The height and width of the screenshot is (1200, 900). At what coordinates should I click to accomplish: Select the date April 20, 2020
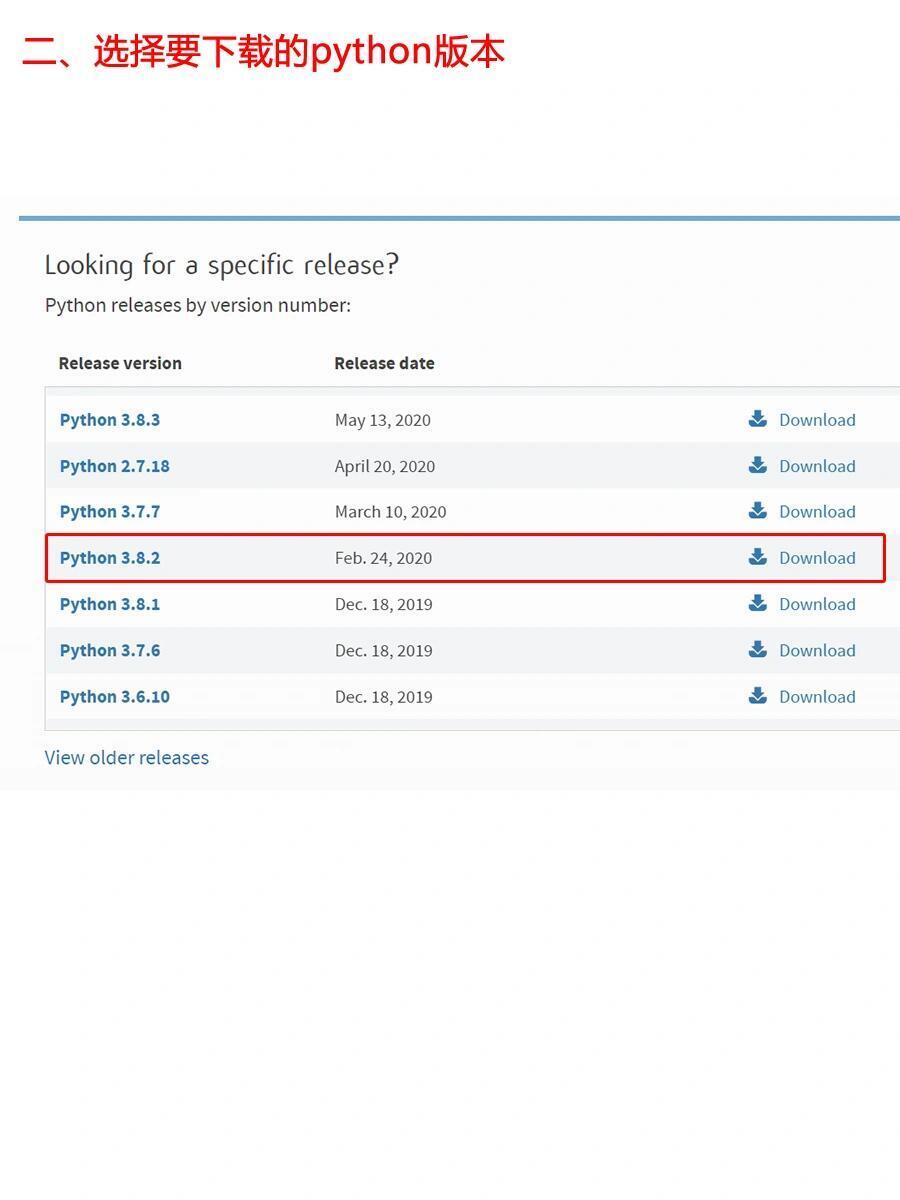(x=385, y=466)
